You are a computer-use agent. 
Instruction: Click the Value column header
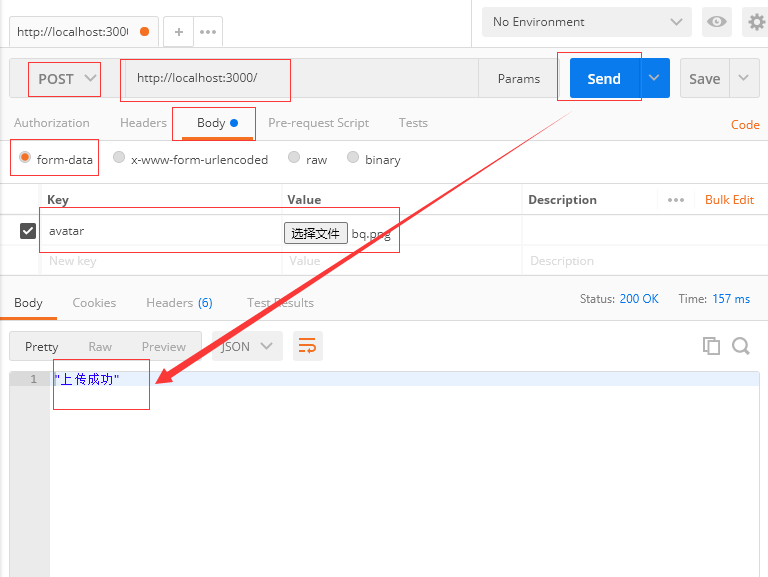304,200
